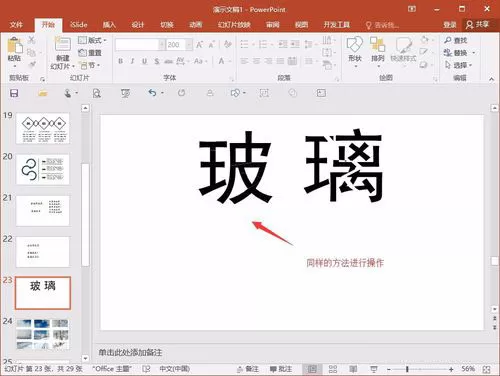
Task: Click the zoom slider handle
Action: coord(407,369)
